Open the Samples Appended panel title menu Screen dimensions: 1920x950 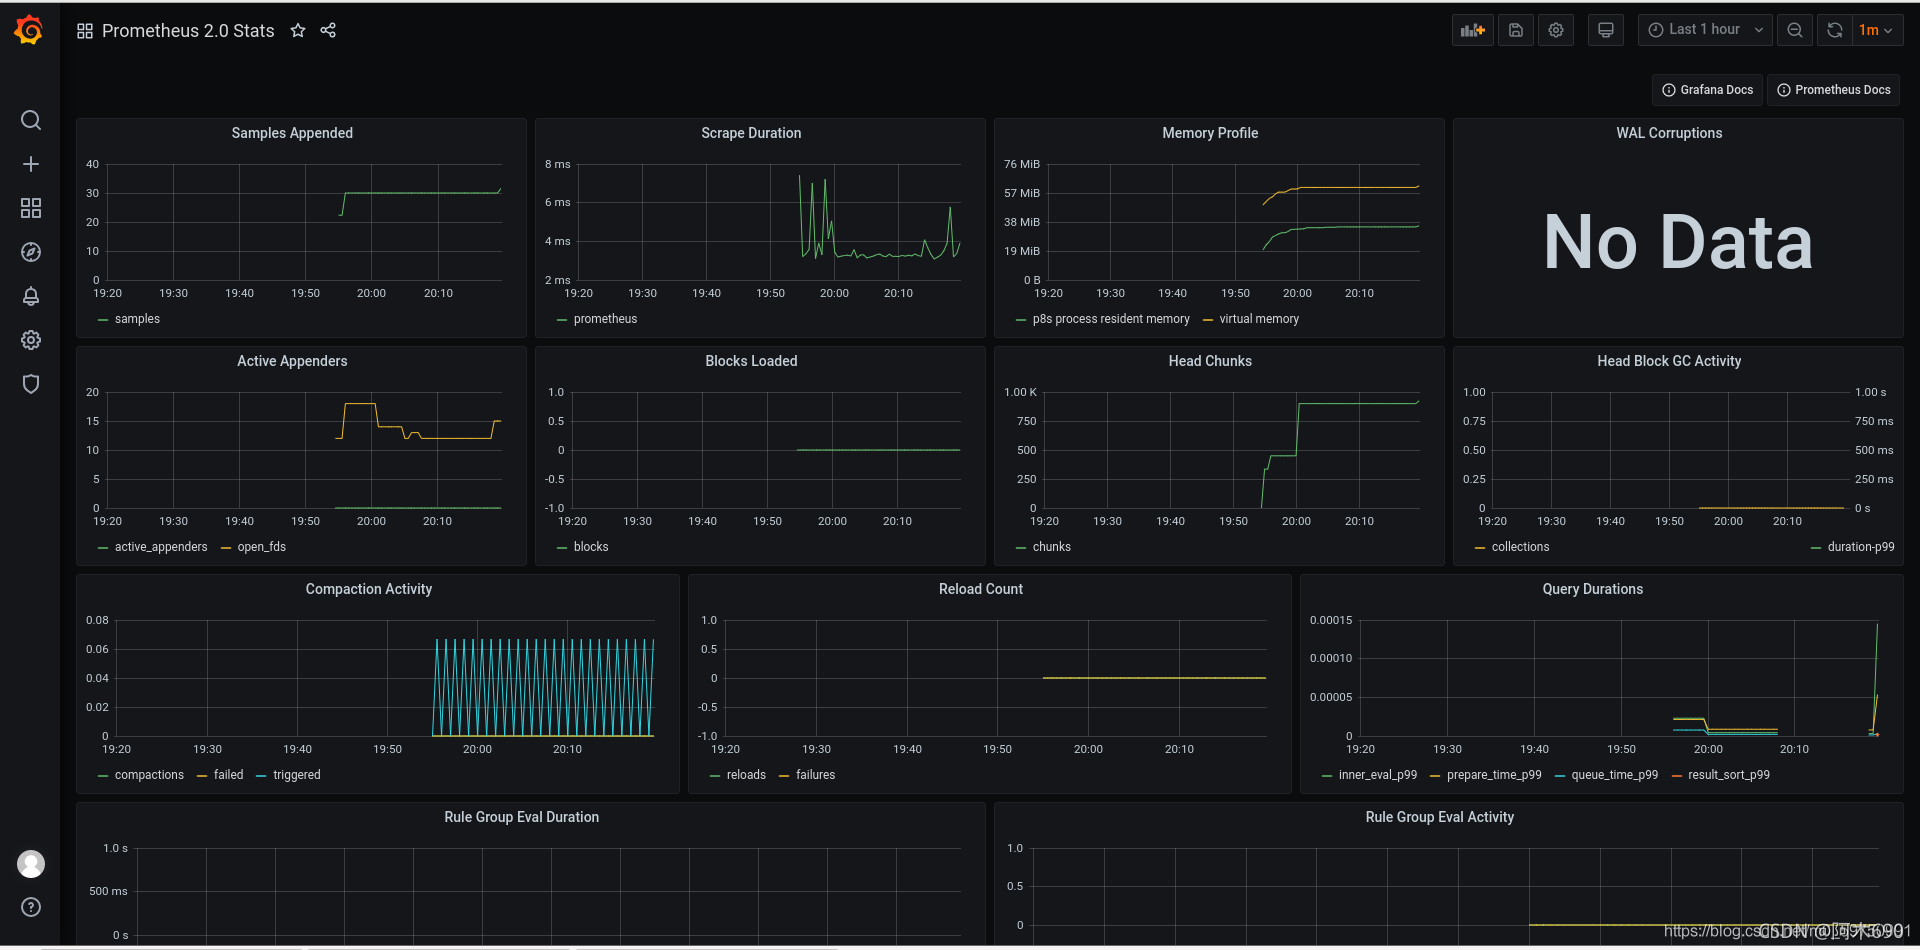(x=292, y=133)
